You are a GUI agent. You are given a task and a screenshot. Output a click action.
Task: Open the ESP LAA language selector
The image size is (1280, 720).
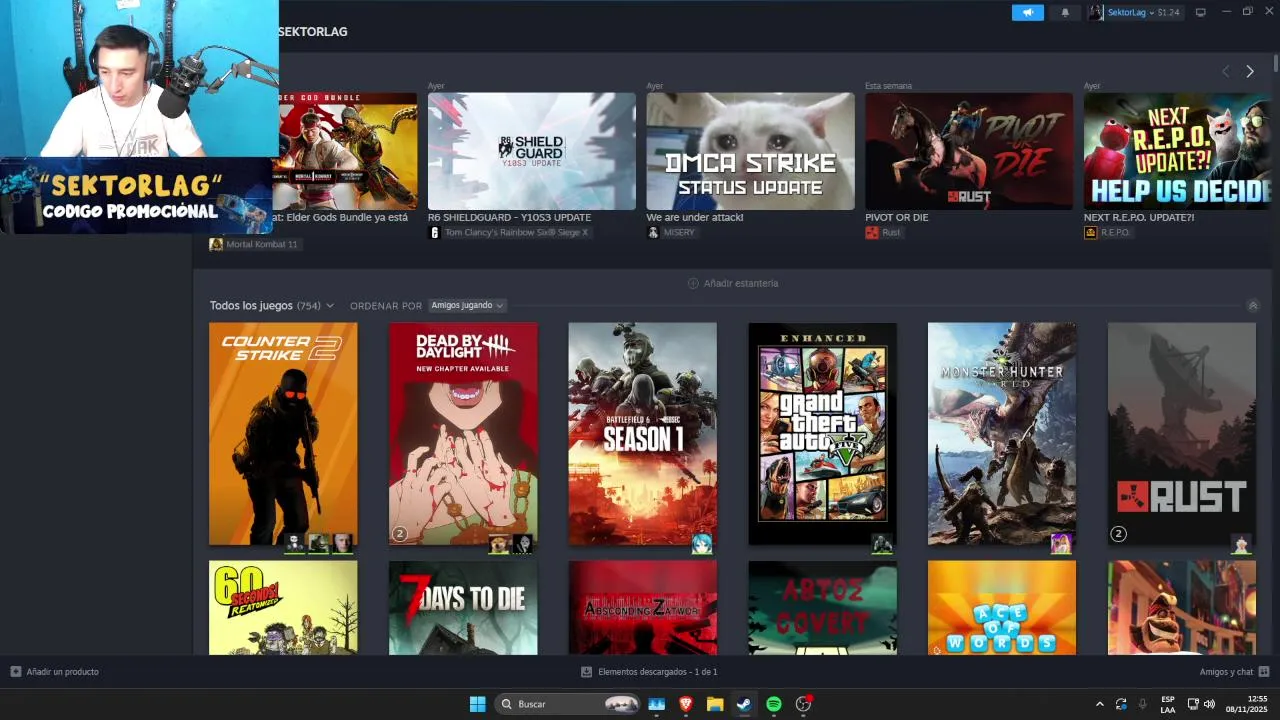(1168, 704)
